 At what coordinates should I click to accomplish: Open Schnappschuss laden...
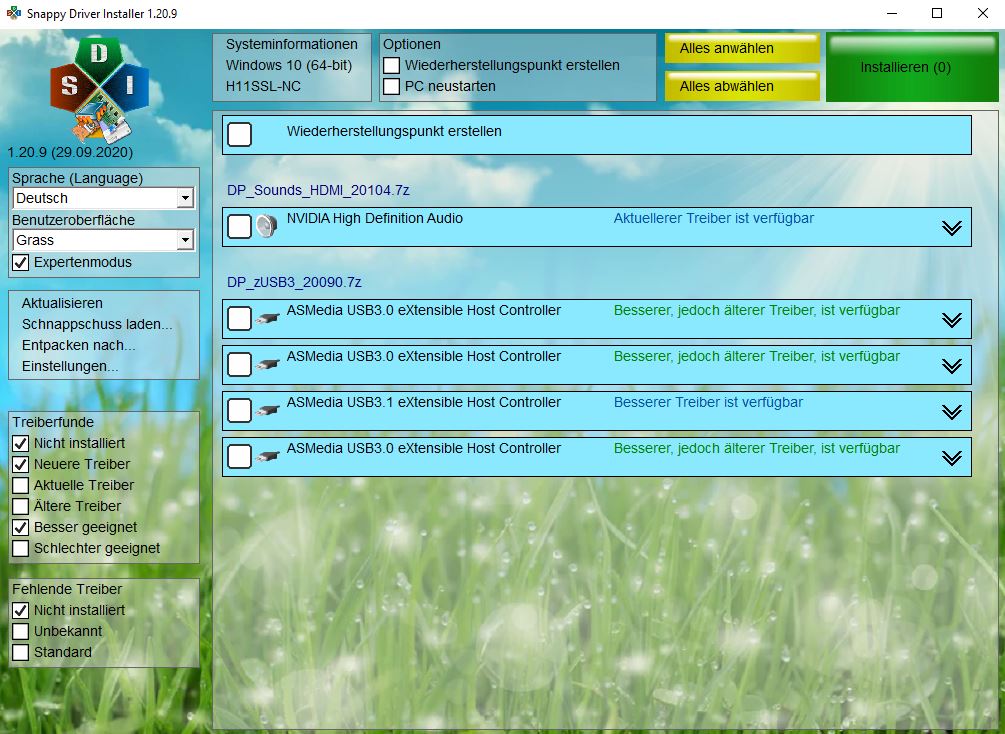coord(97,324)
